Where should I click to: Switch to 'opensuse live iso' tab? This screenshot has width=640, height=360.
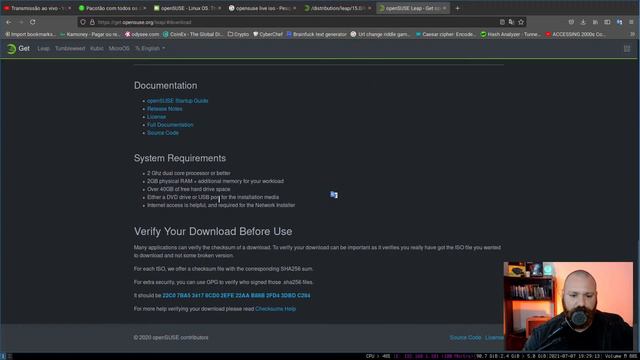[262, 8]
